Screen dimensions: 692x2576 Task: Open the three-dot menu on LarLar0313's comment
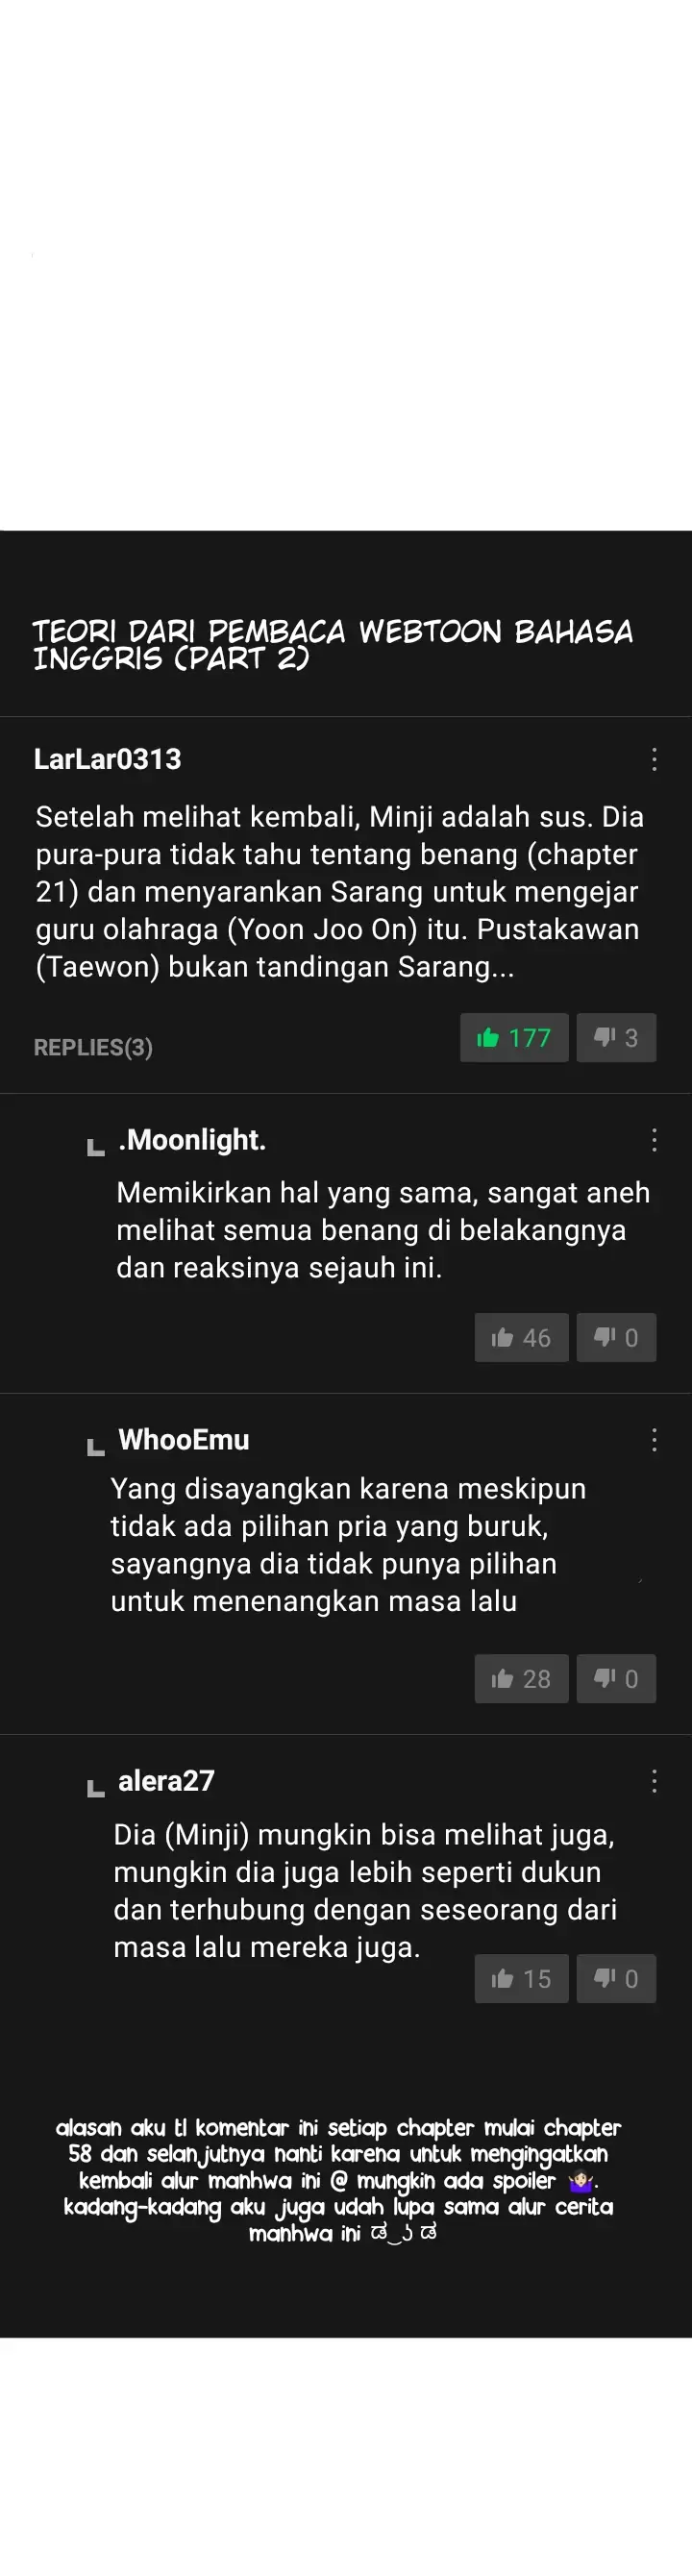pyautogui.click(x=654, y=759)
